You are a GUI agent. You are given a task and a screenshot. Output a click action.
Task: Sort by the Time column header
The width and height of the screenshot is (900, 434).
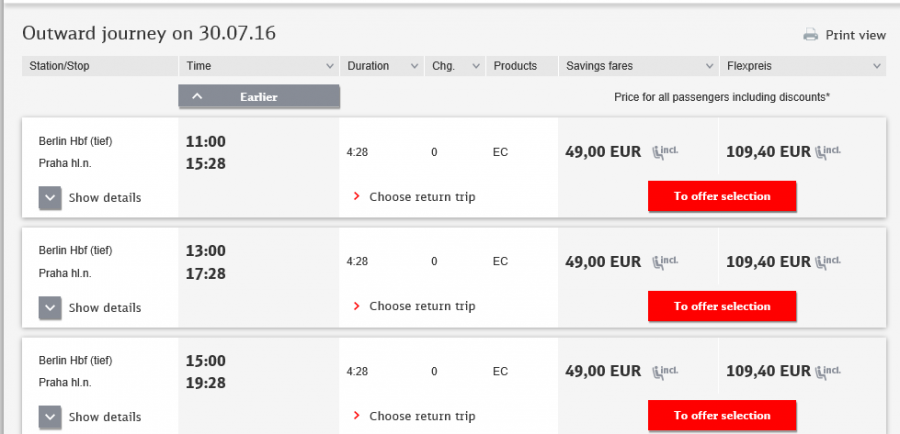259,66
